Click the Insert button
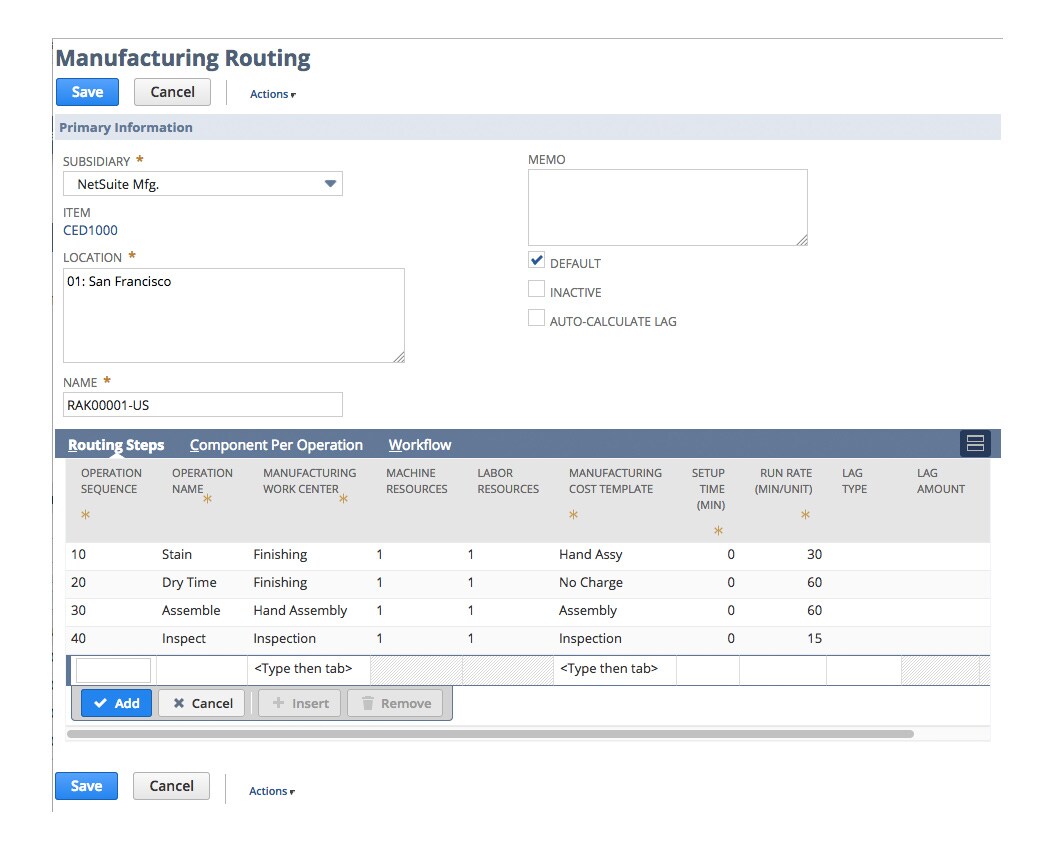Screen dimensions: 1054x850 [300, 703]
